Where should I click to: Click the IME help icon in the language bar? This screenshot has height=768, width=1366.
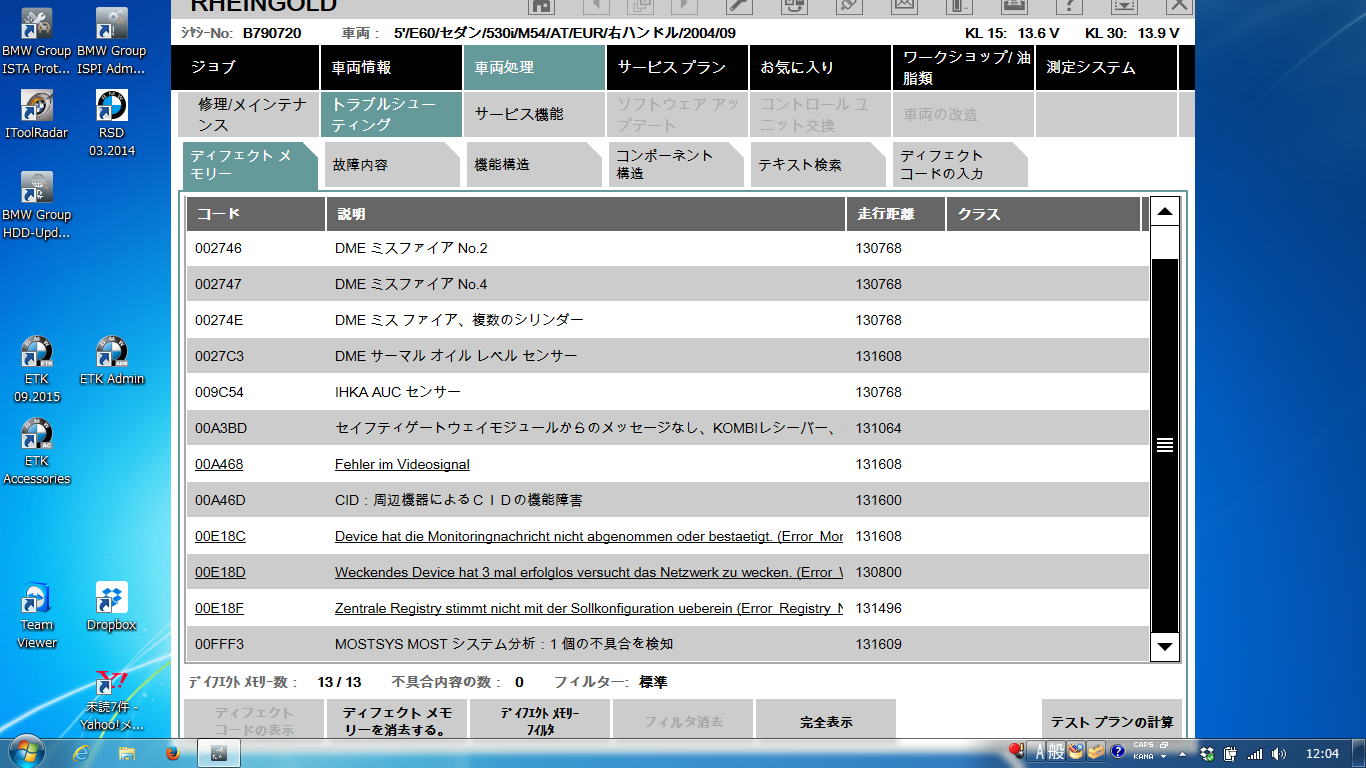(x=1118, y=751)
